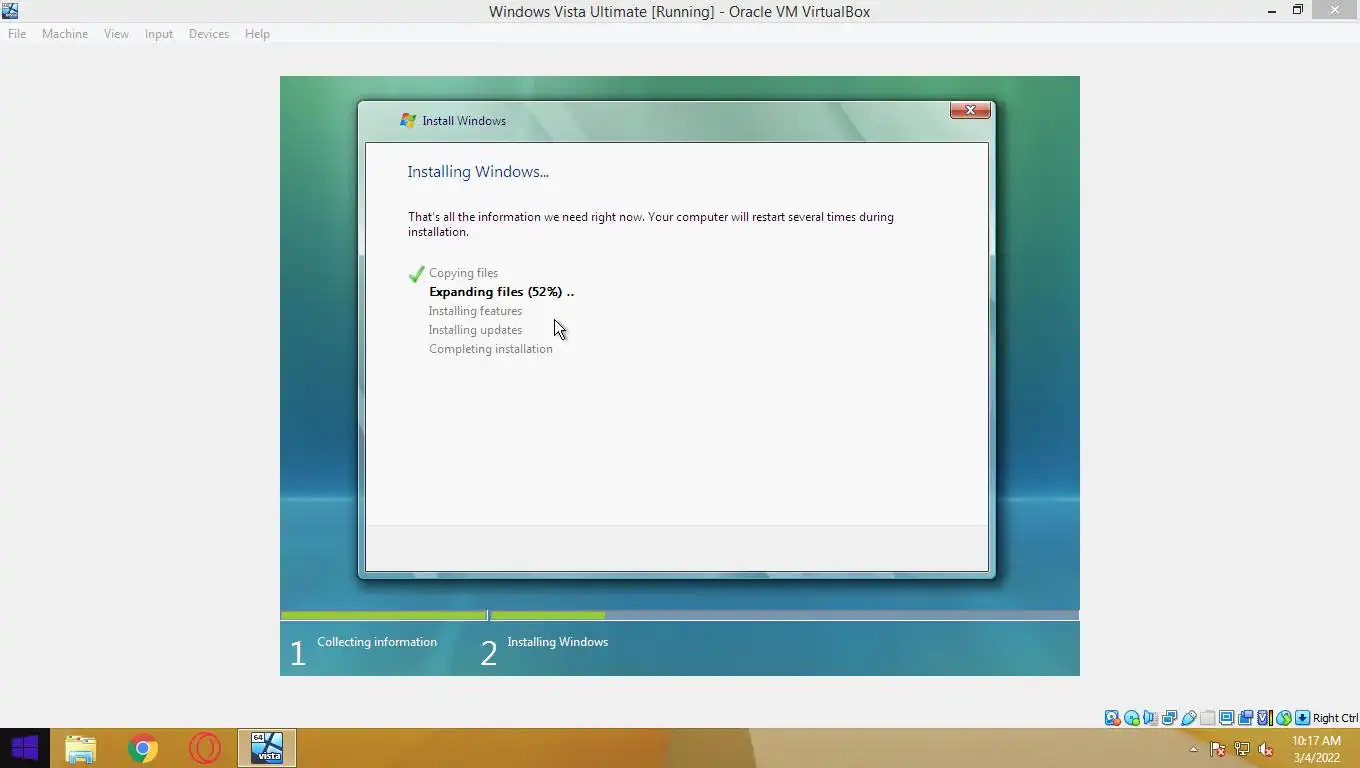Open the audio settings status icon
Viewport: 1360px width, 768px height.
pyautogui.click(x=1151, y=718)
